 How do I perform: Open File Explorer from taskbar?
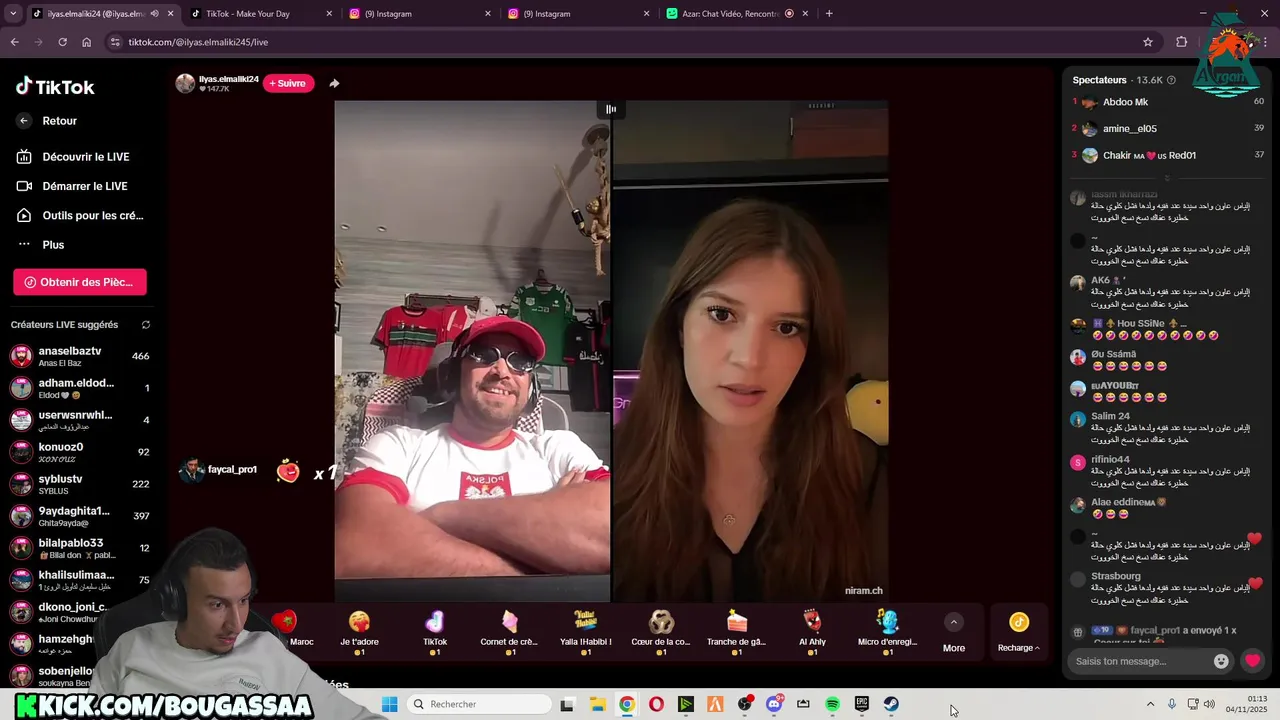click(597, 704)
